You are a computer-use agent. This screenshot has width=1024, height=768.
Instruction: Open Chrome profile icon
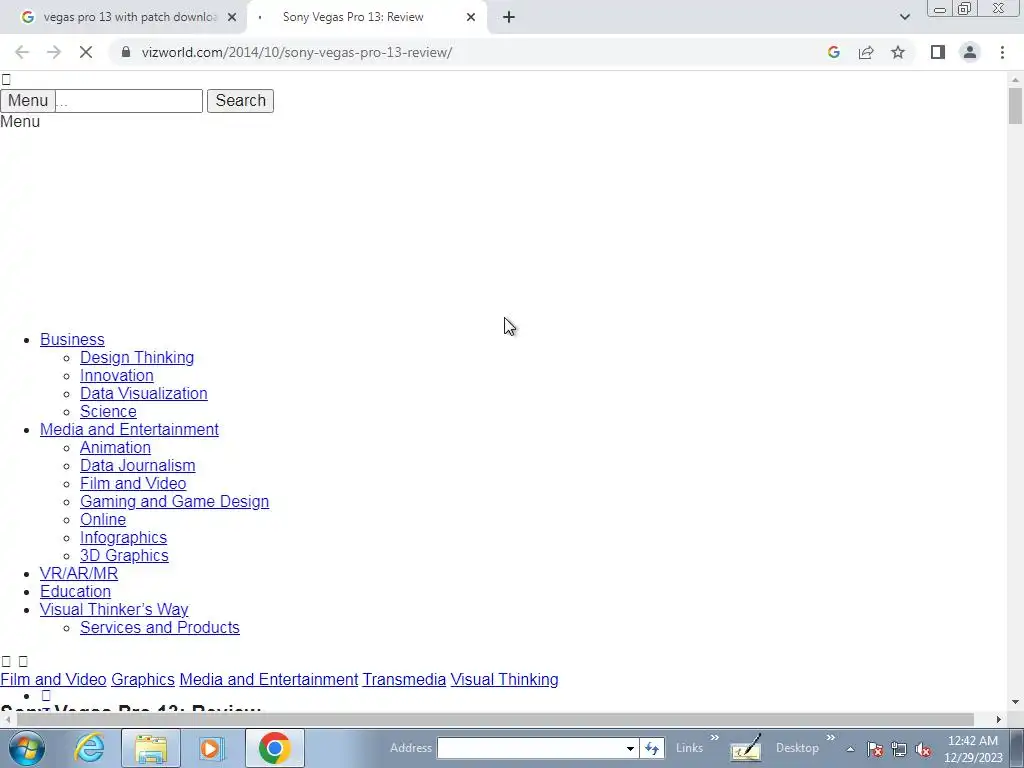click(970, 52)
